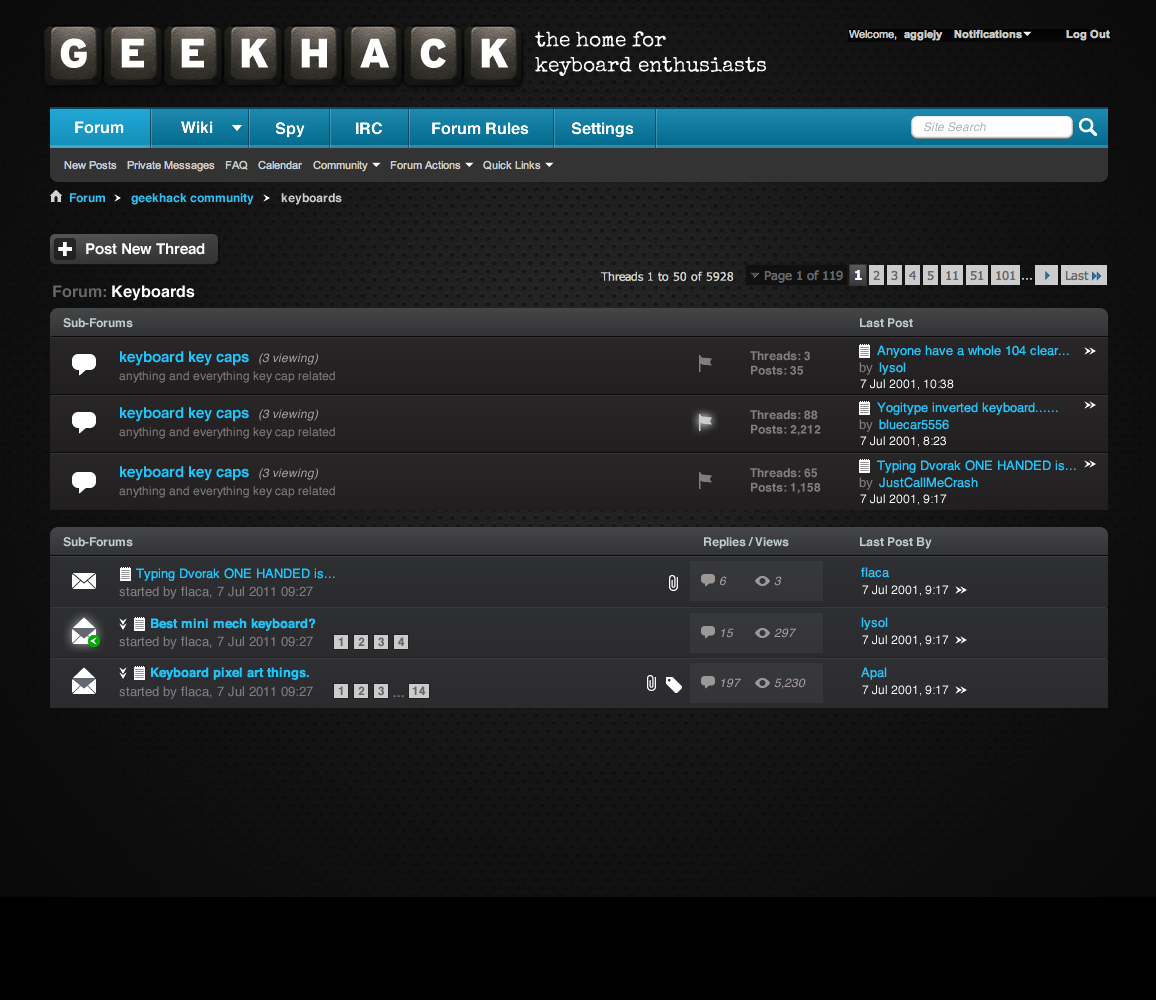Screen dimensions: 1156x1000
Task: Click into the Site Search field
Action: click(990, 127)
